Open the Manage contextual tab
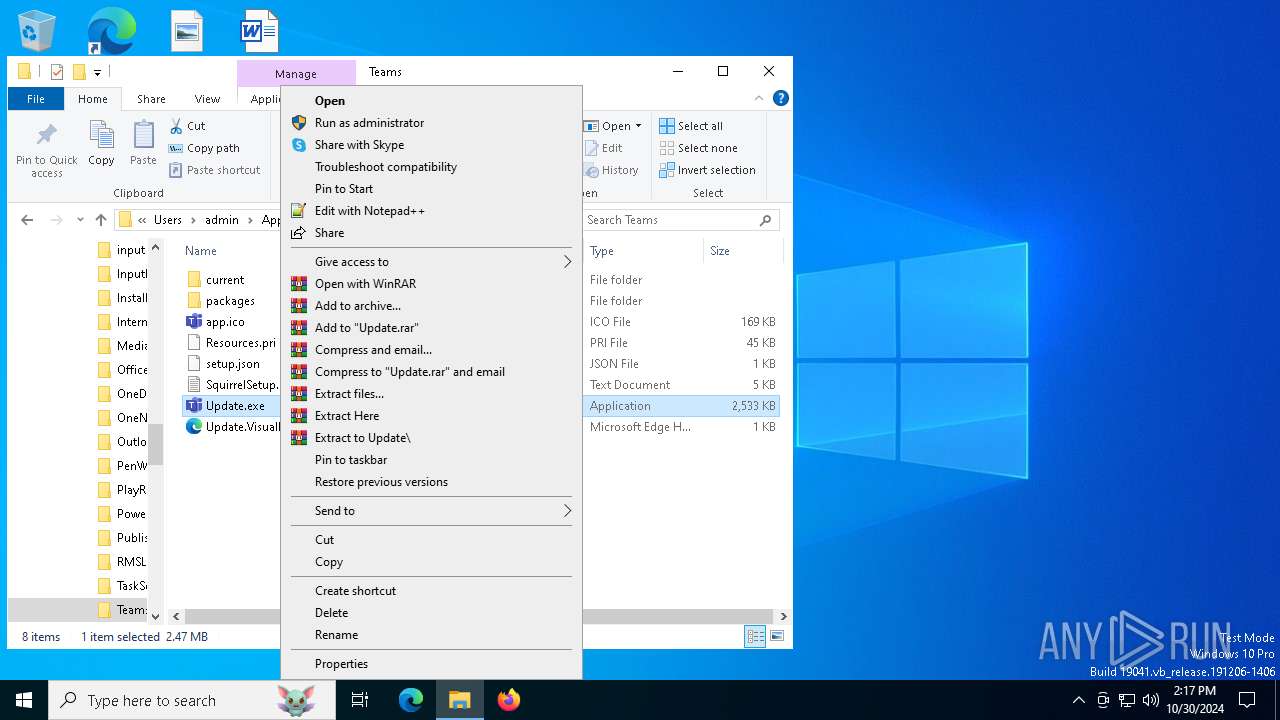This screenshot has width=1280, height=720. (x=296, y=73)
